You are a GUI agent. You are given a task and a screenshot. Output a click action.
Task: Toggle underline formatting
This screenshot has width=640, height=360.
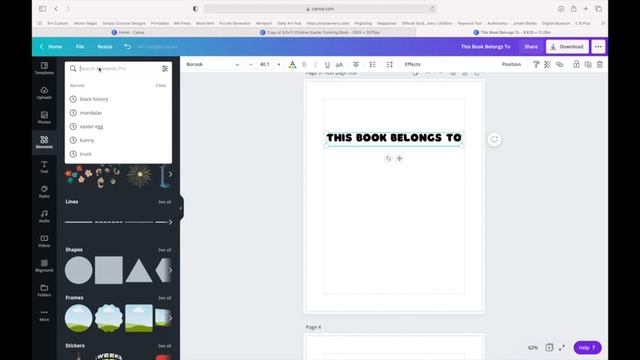point(327,64)
